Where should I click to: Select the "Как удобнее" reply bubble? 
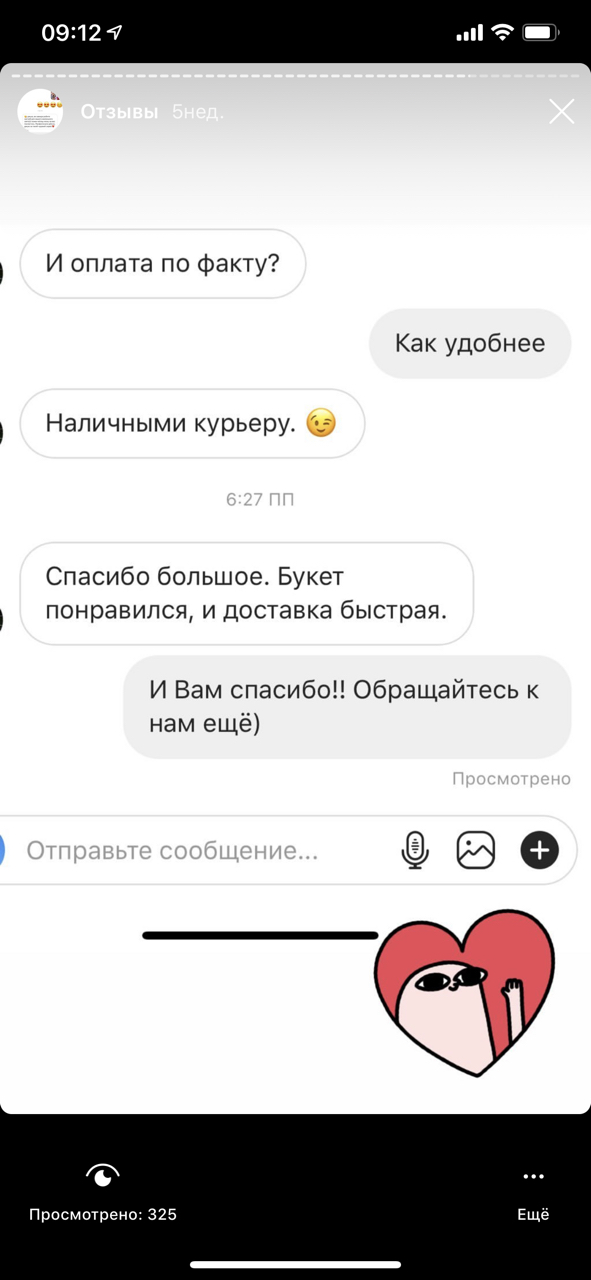click(x=470, y=344)
